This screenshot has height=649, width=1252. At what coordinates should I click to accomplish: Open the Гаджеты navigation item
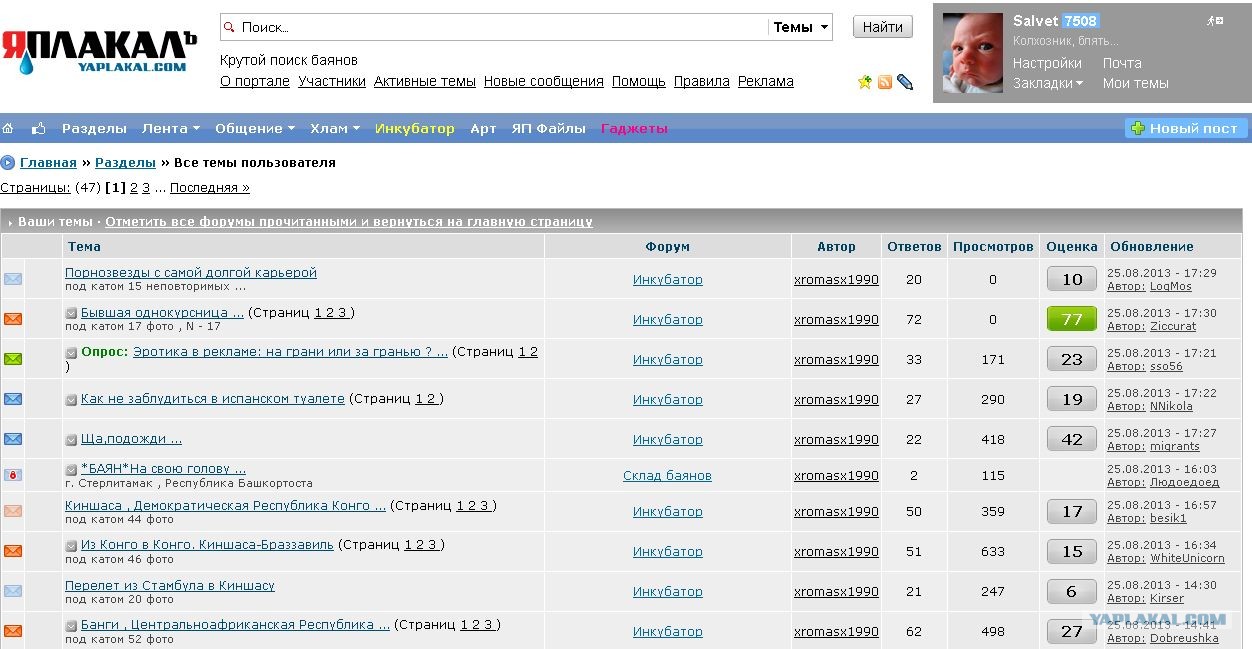pyautogui.click(x=634, y=128)
